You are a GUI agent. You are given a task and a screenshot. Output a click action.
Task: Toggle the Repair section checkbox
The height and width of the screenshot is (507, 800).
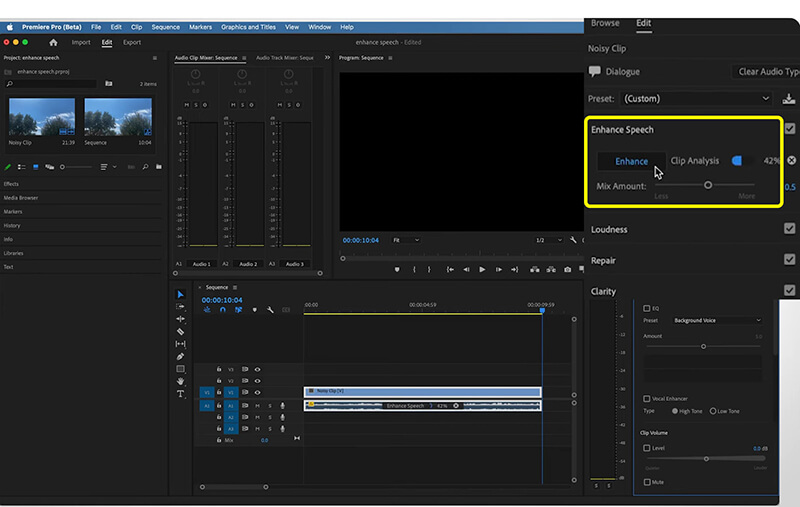(x=790, y=260)
